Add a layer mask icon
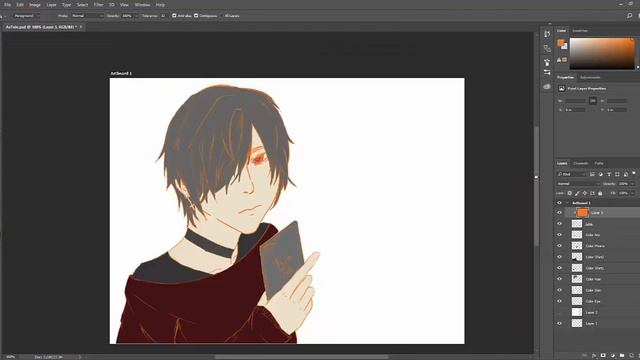 603,356
